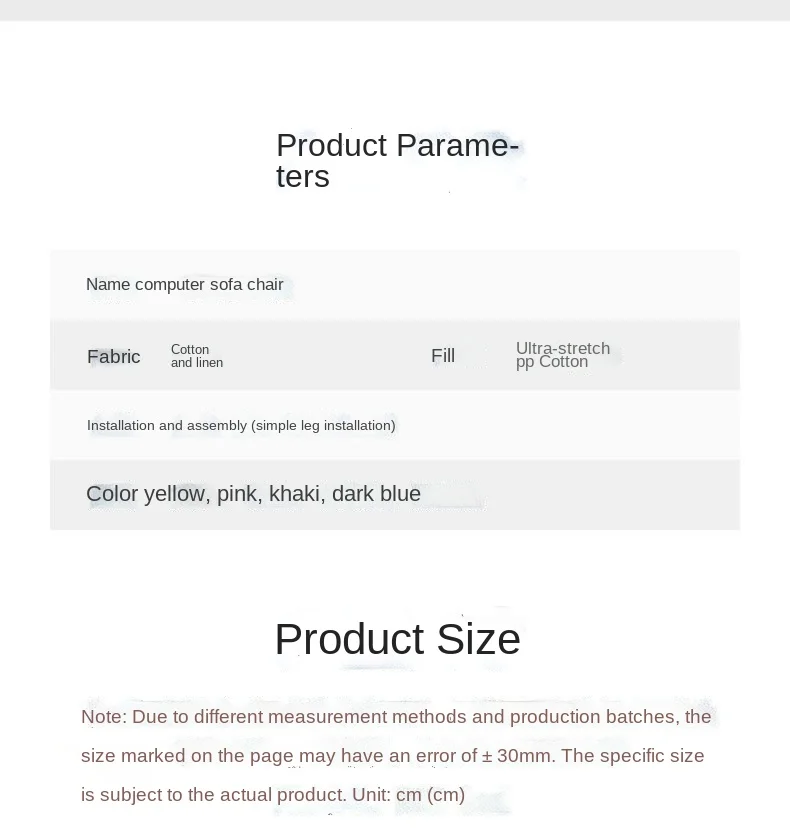Click the Fabric label
790x835 pixels.
tap(113, 356)
